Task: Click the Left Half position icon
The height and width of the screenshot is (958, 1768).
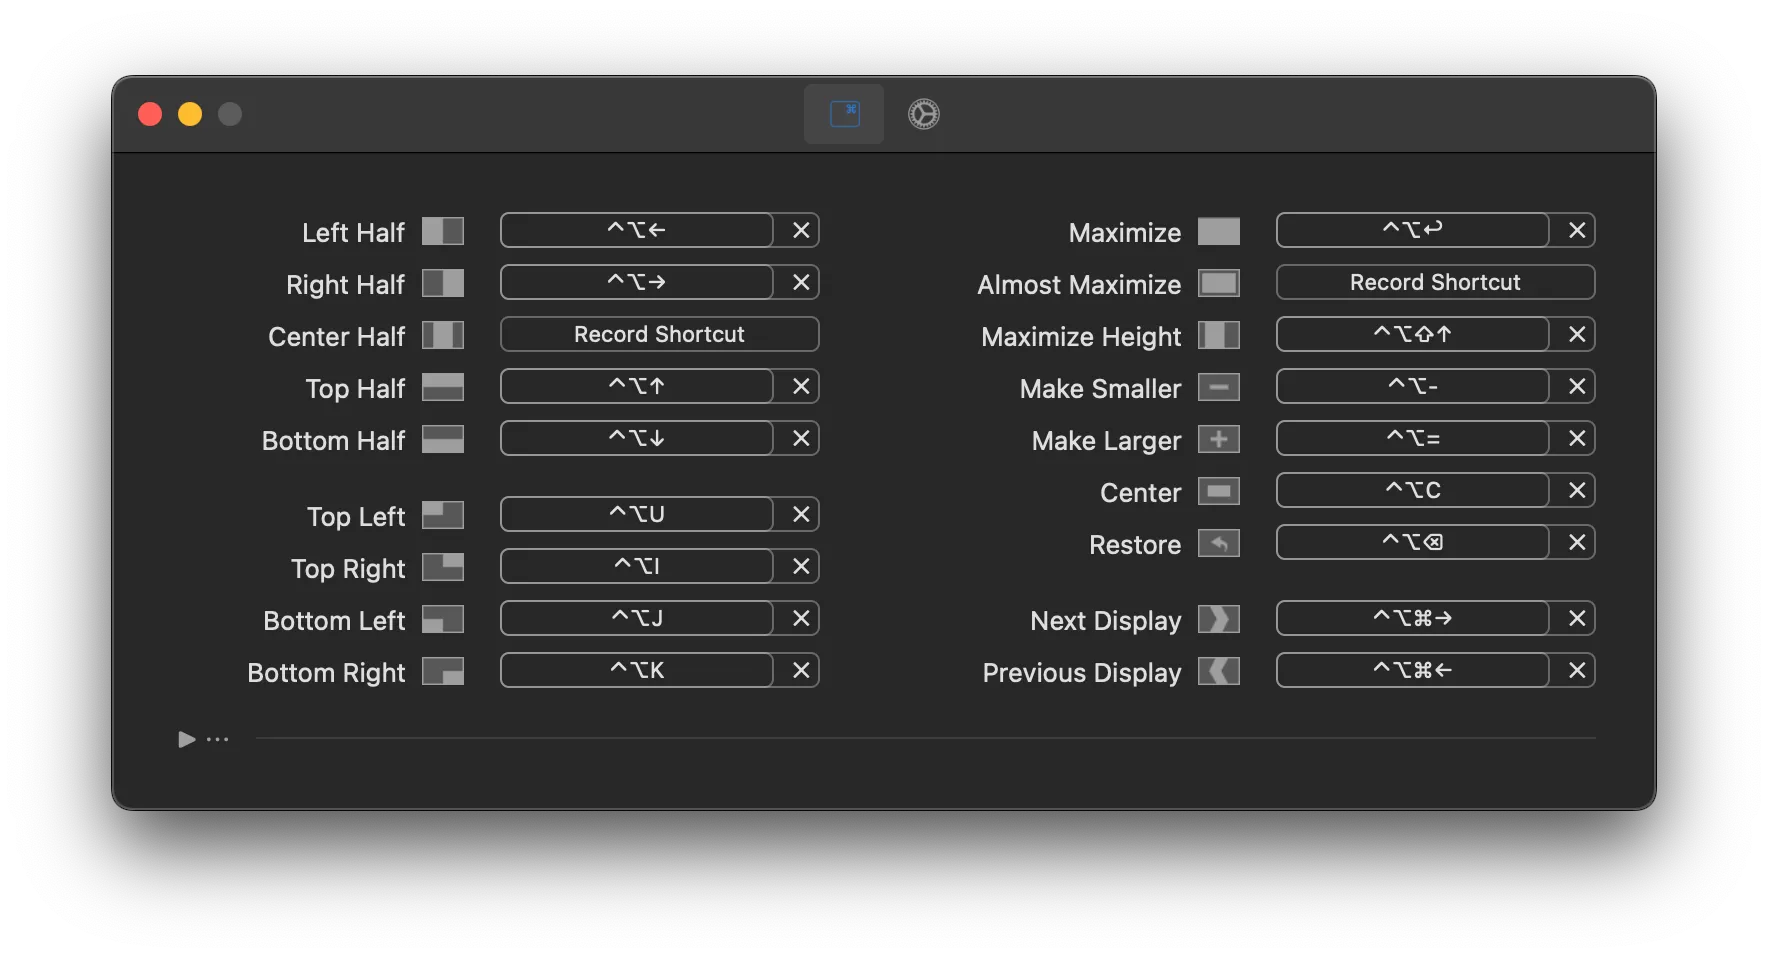Action: click(x=443, y=231)
